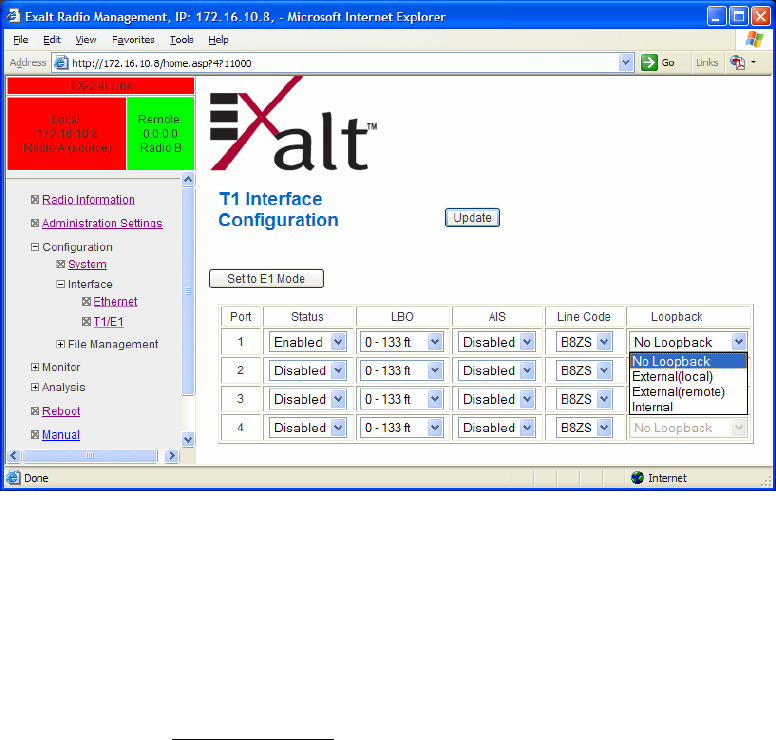Click the Adobe PDF toolbar icon

(737, 63)
